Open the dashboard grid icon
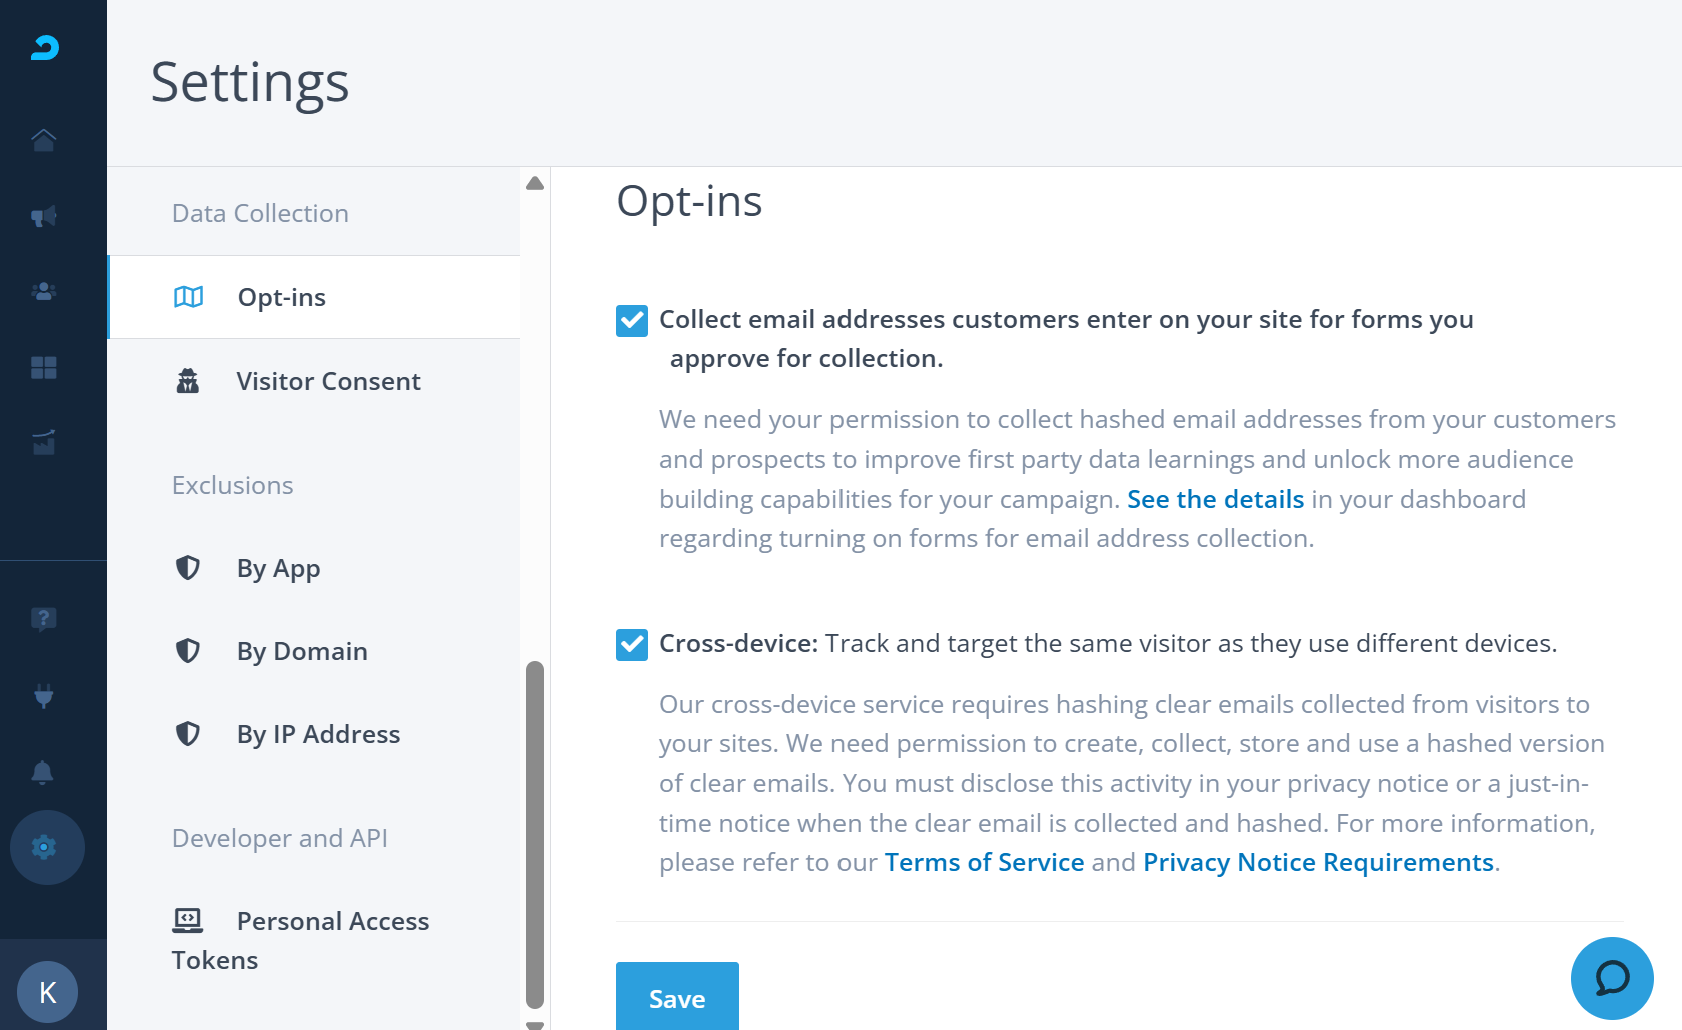1682x1030 pixels. (x=43, y=368)
